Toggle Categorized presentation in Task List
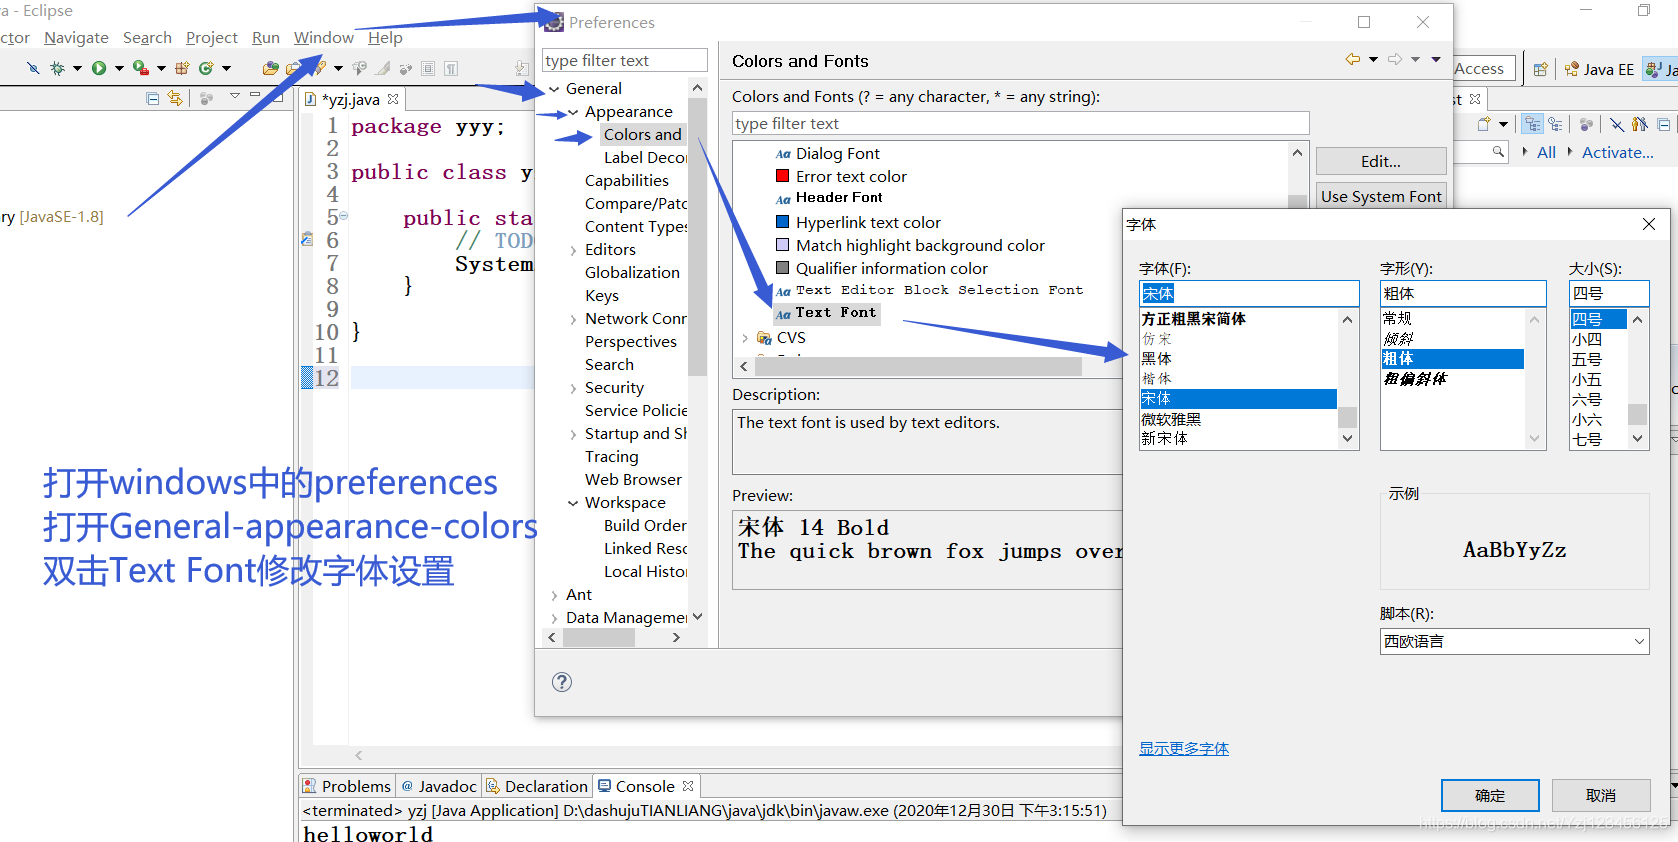The image size is (1678, 842). 1533,124
